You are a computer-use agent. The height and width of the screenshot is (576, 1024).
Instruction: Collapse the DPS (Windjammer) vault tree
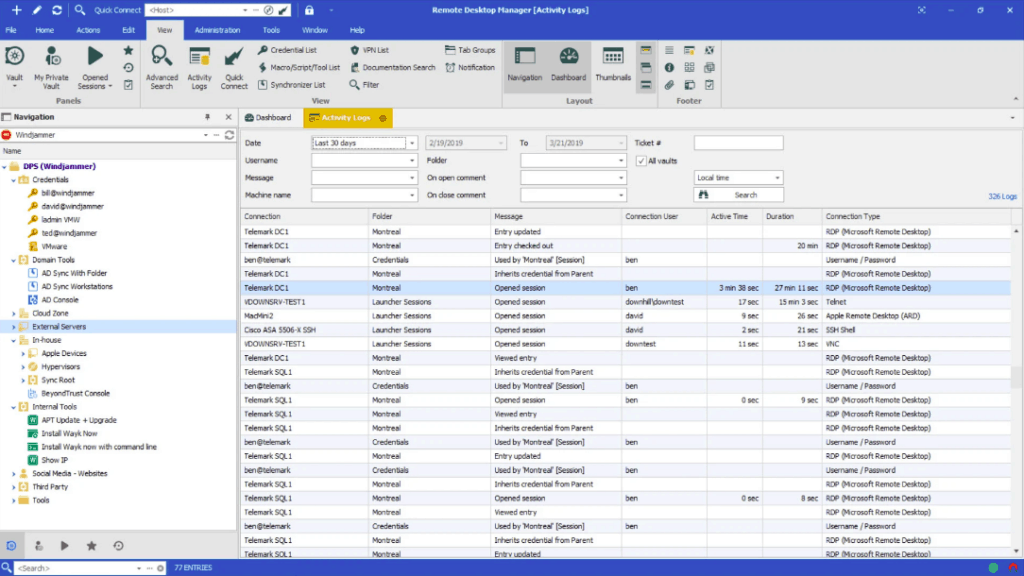pyautogui.click(x=7, y=166)
